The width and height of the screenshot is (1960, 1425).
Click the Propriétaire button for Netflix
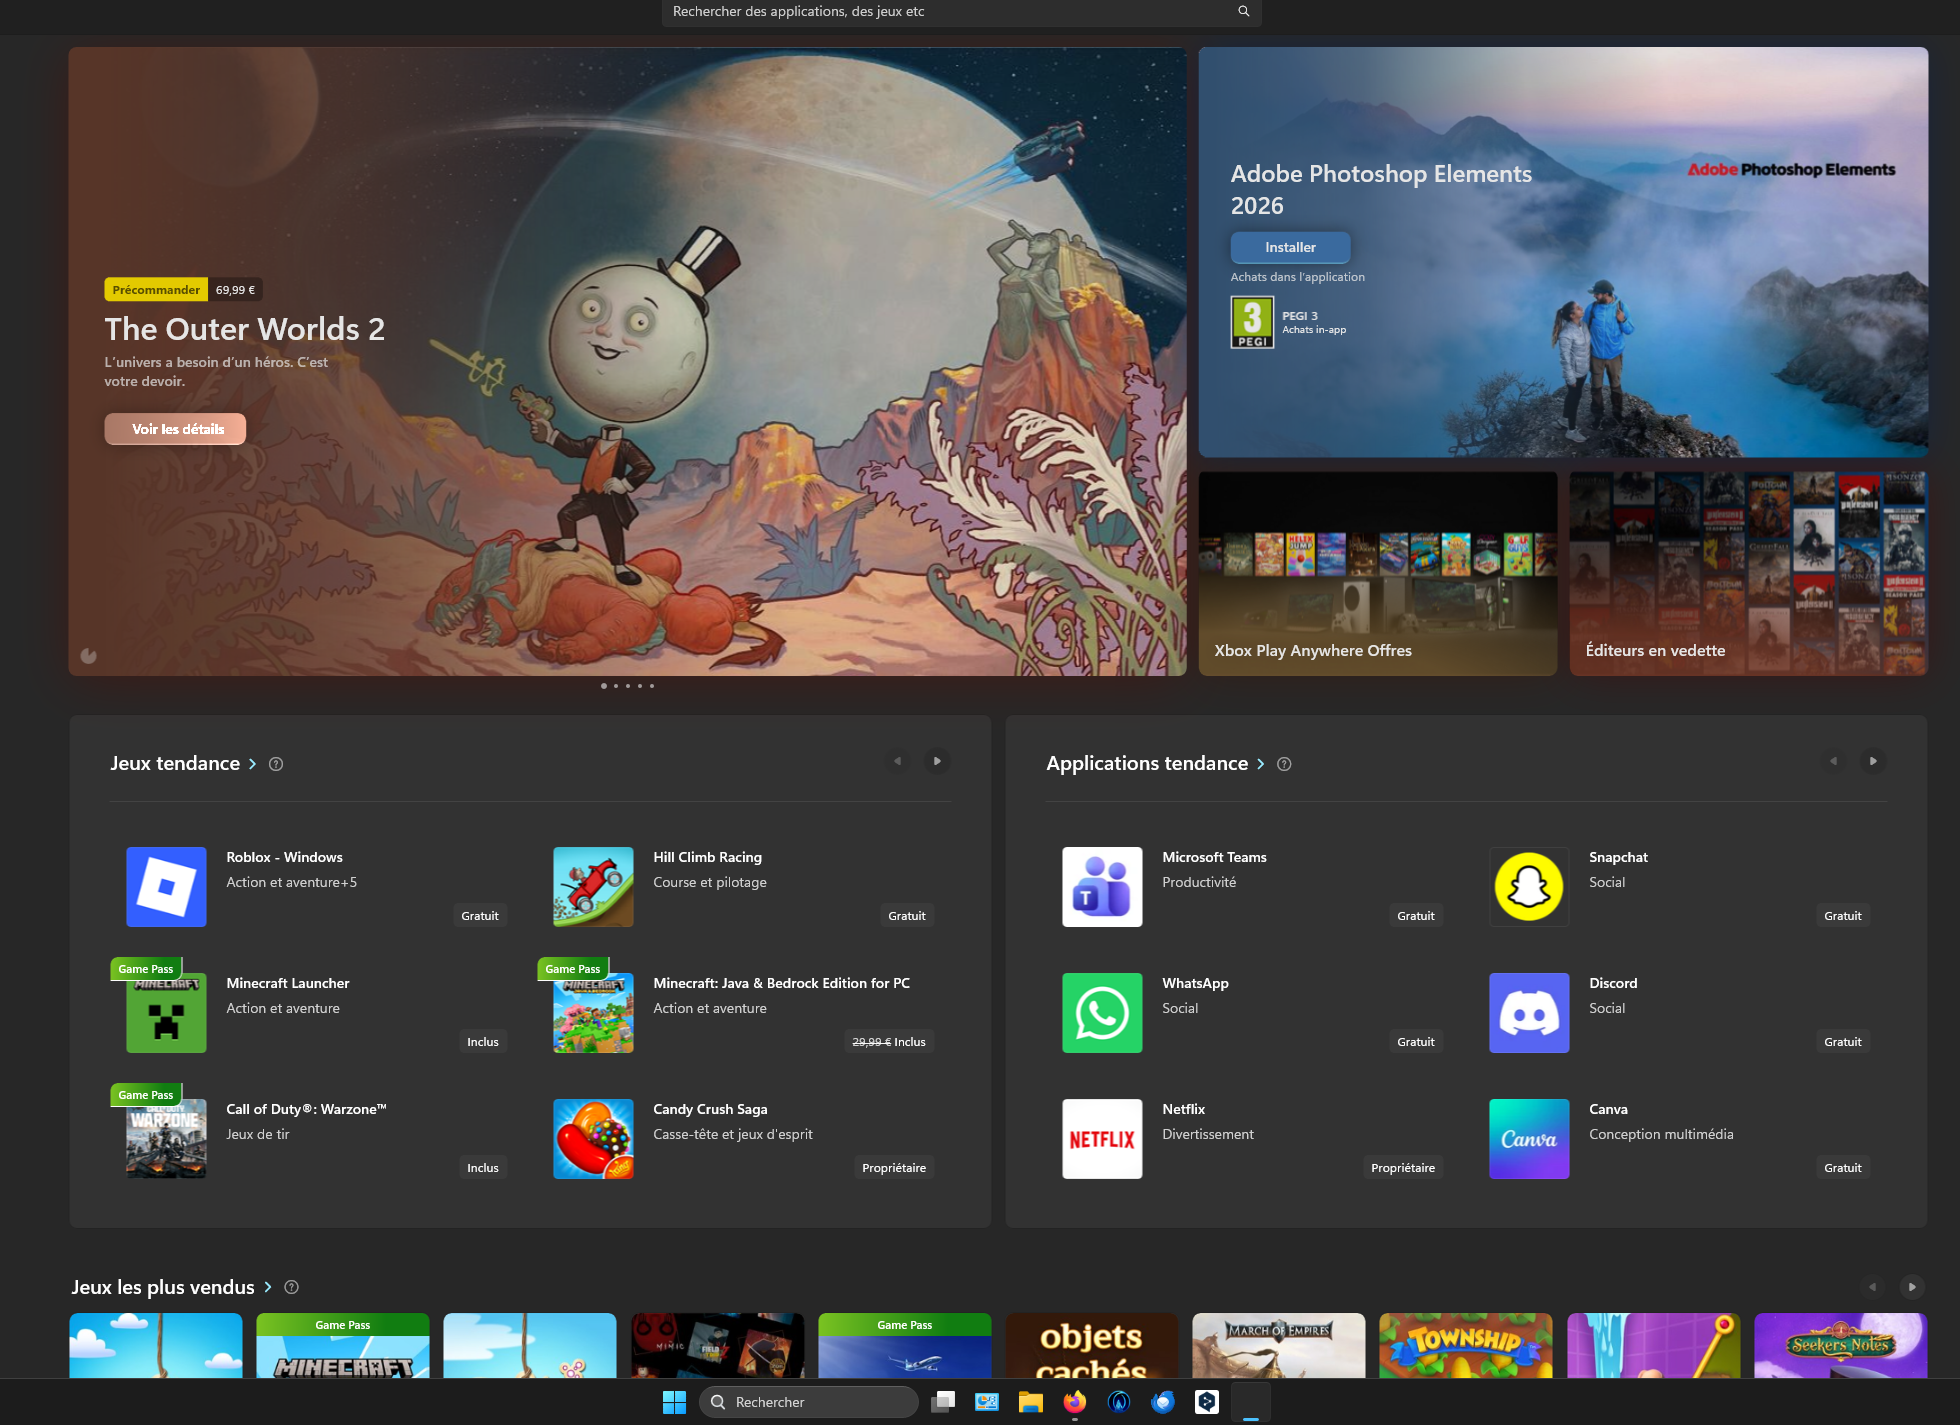[x=1403, y=1167]
